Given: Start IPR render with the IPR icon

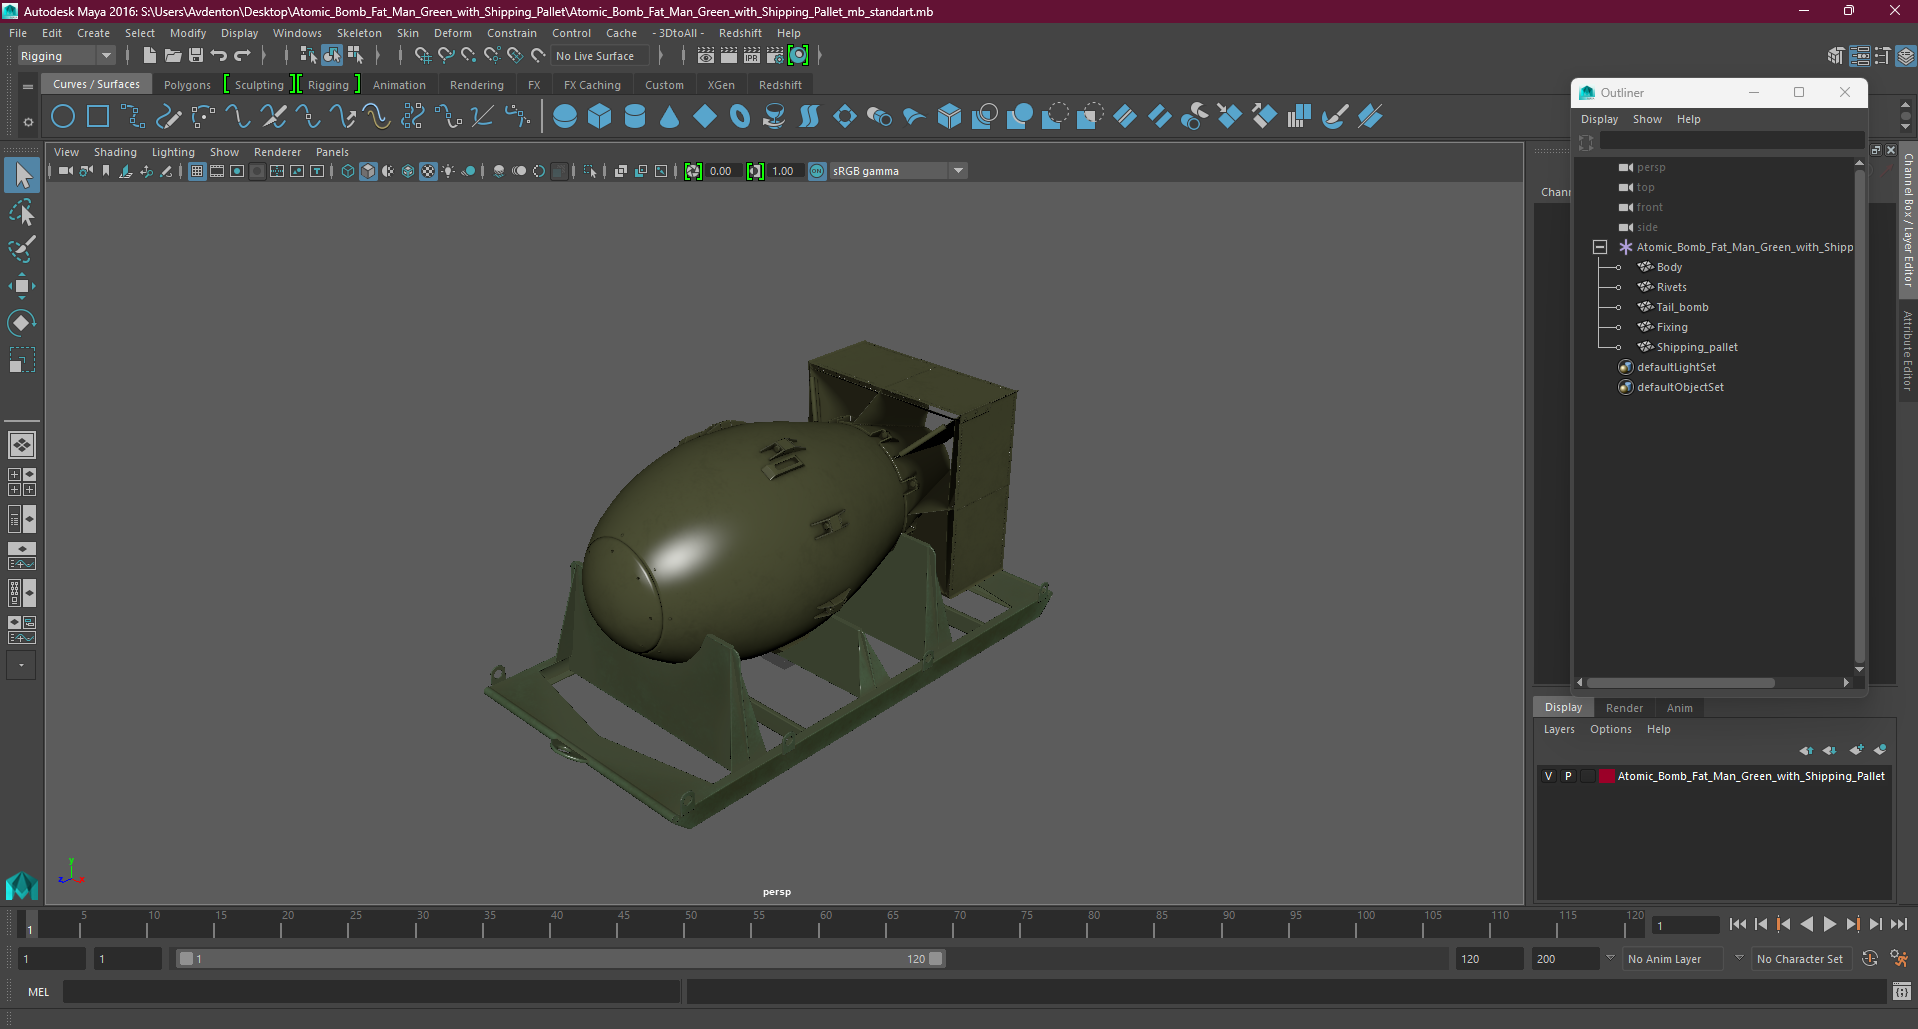Looking at the screenshot, I should click(x=752, y=56).
